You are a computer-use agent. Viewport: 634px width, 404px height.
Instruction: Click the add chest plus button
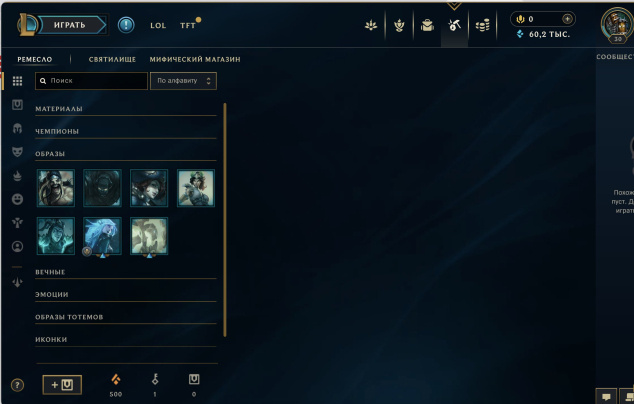point(62,385)
